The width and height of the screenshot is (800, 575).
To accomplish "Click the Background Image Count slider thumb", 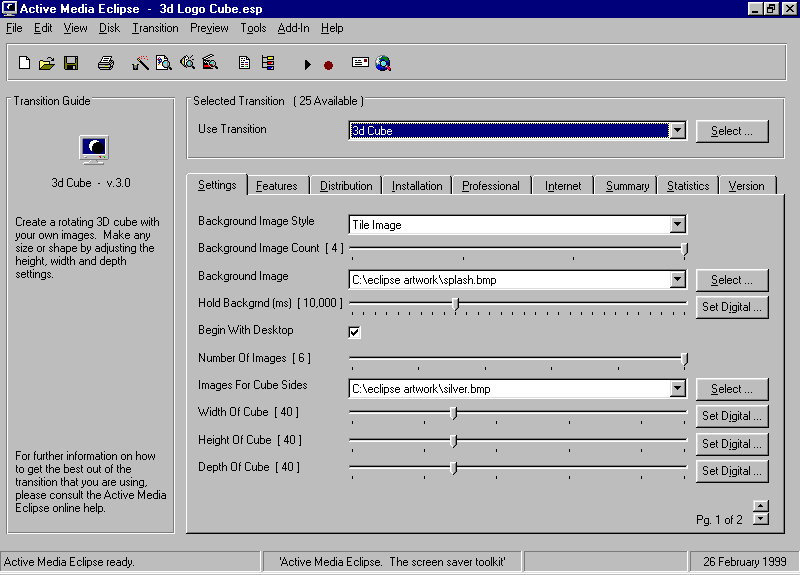I will [684, 249].
